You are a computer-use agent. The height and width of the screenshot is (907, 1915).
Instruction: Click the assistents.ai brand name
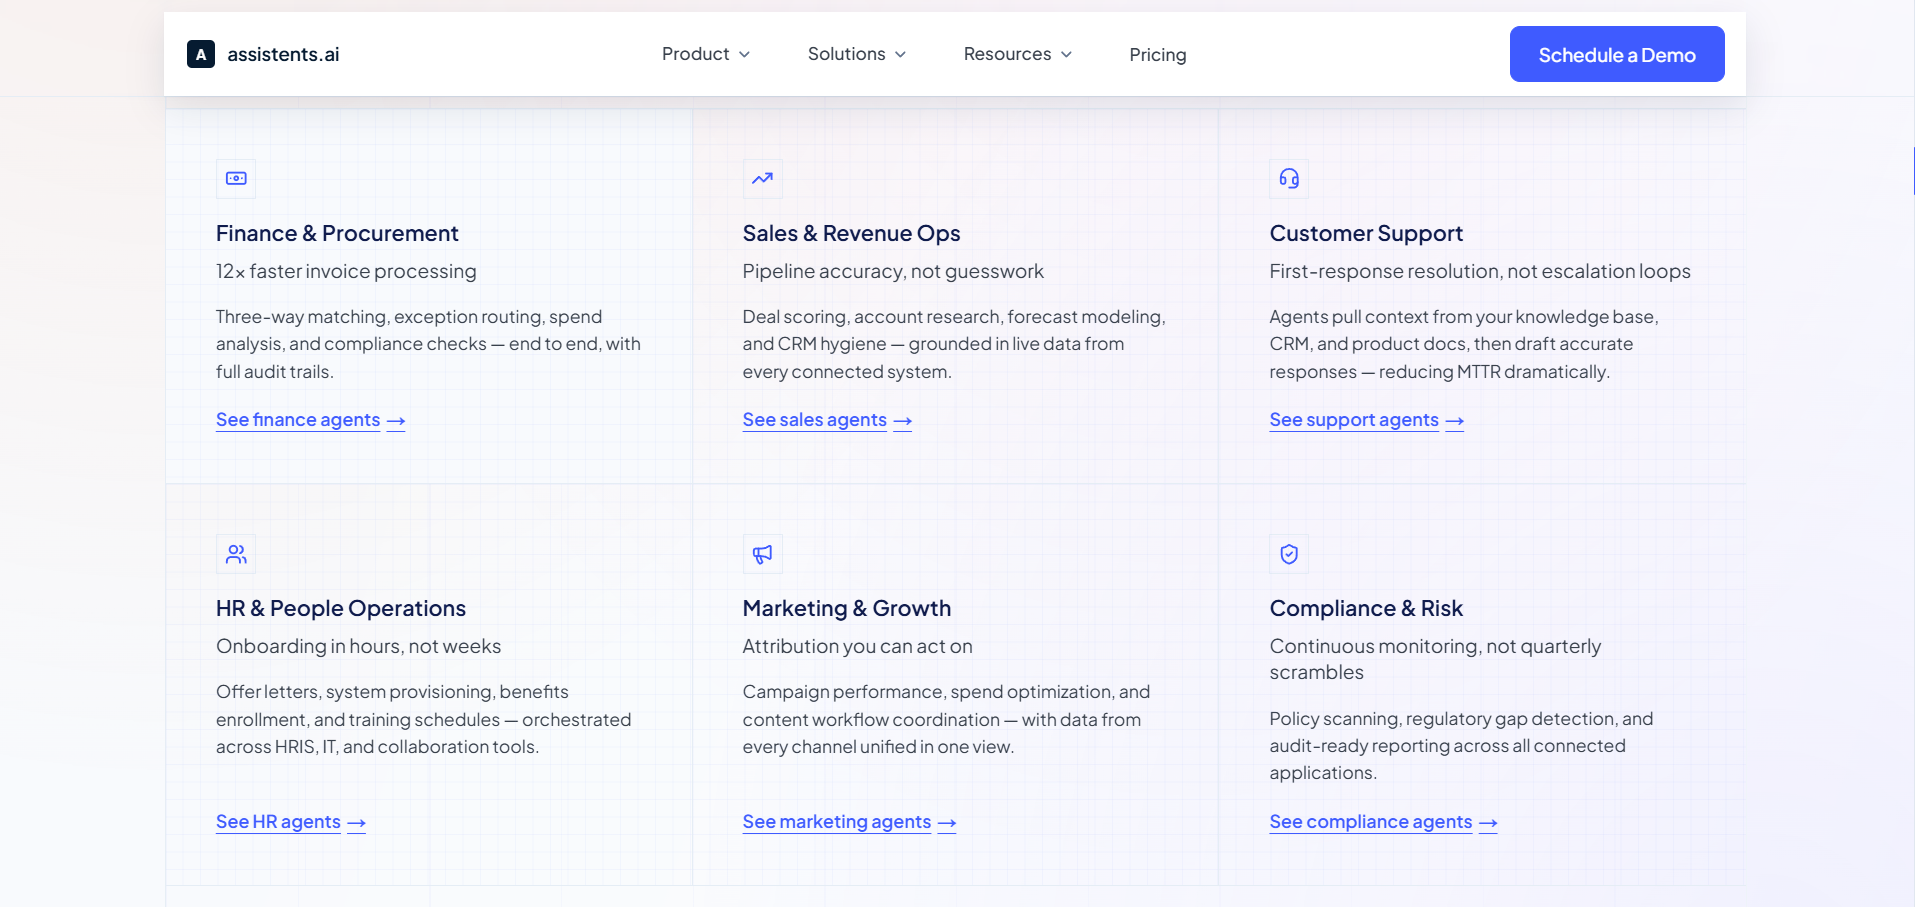283,54
